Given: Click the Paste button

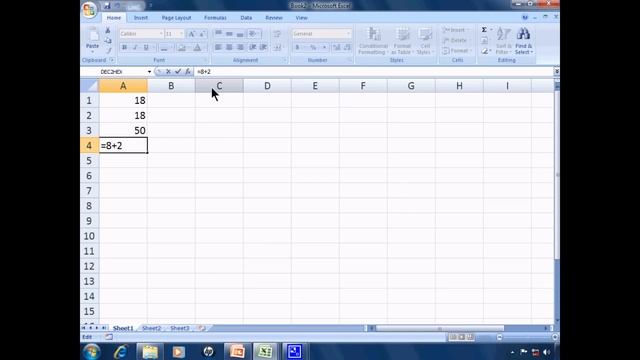Looking at the screenshot, I should pos(93,40).
